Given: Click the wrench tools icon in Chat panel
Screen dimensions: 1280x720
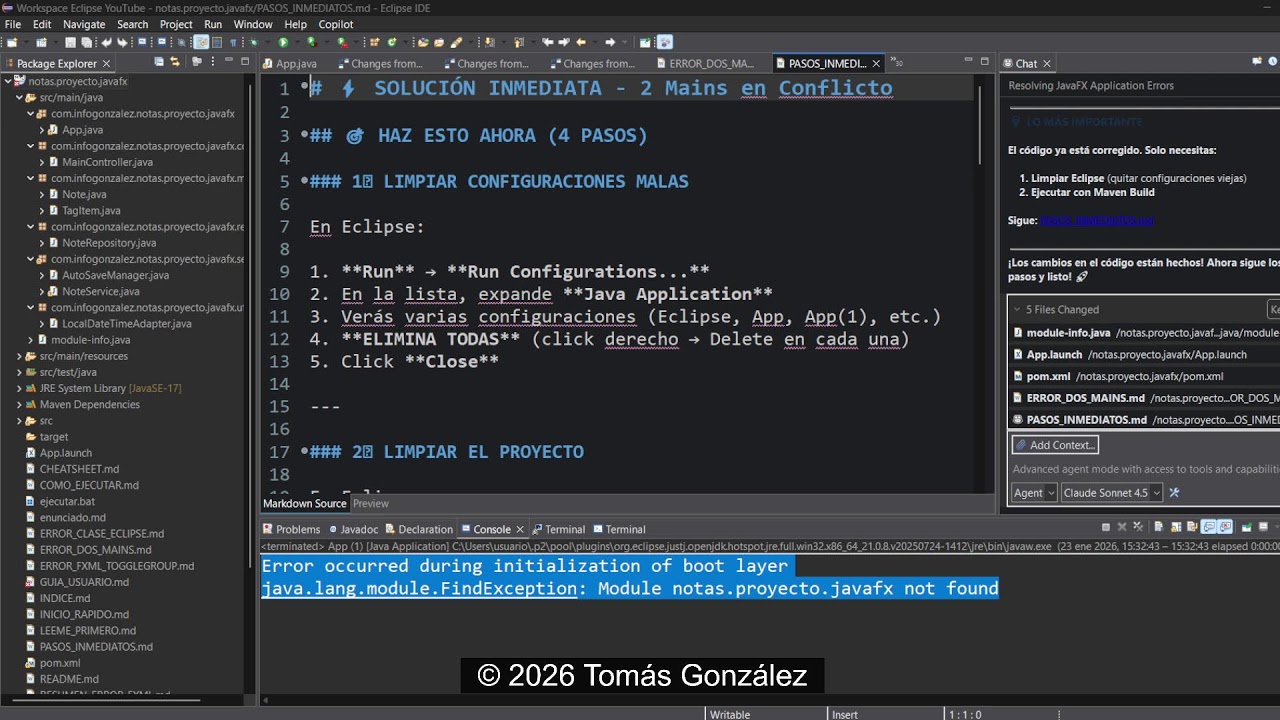Looking at the screenshot, I should point(1174,492).
